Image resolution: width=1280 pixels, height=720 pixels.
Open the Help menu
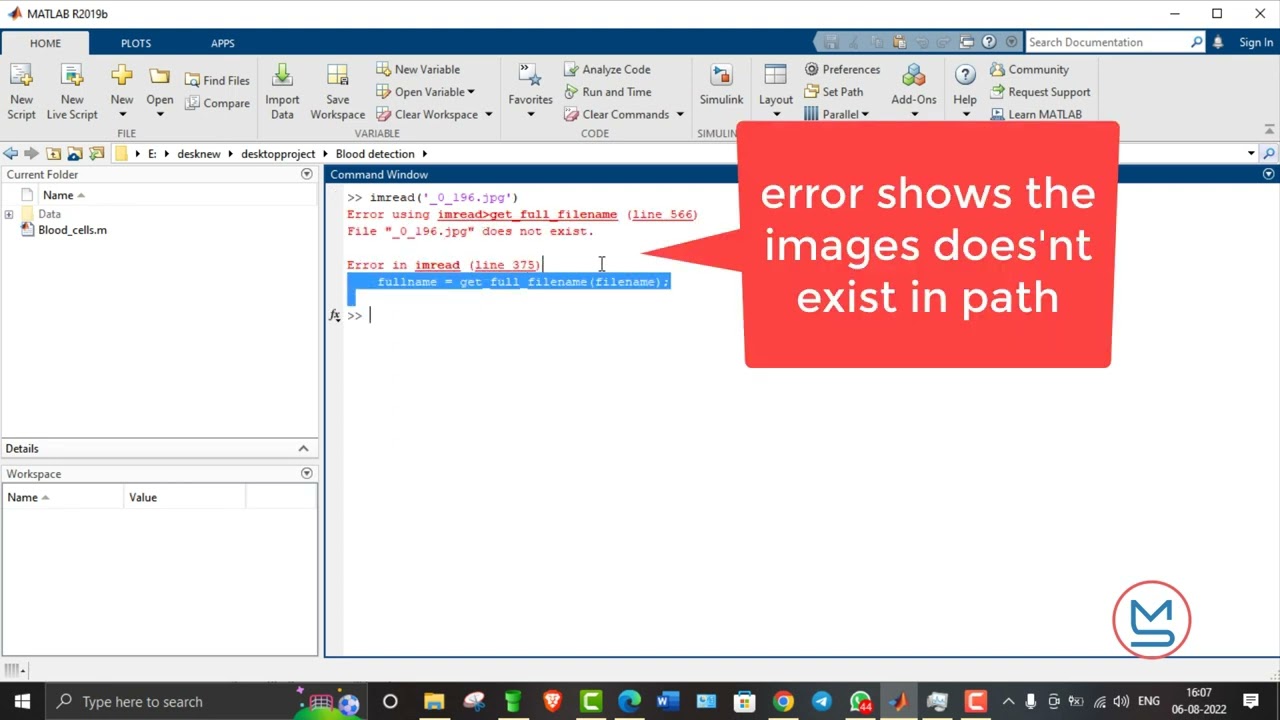click(965, 91)
